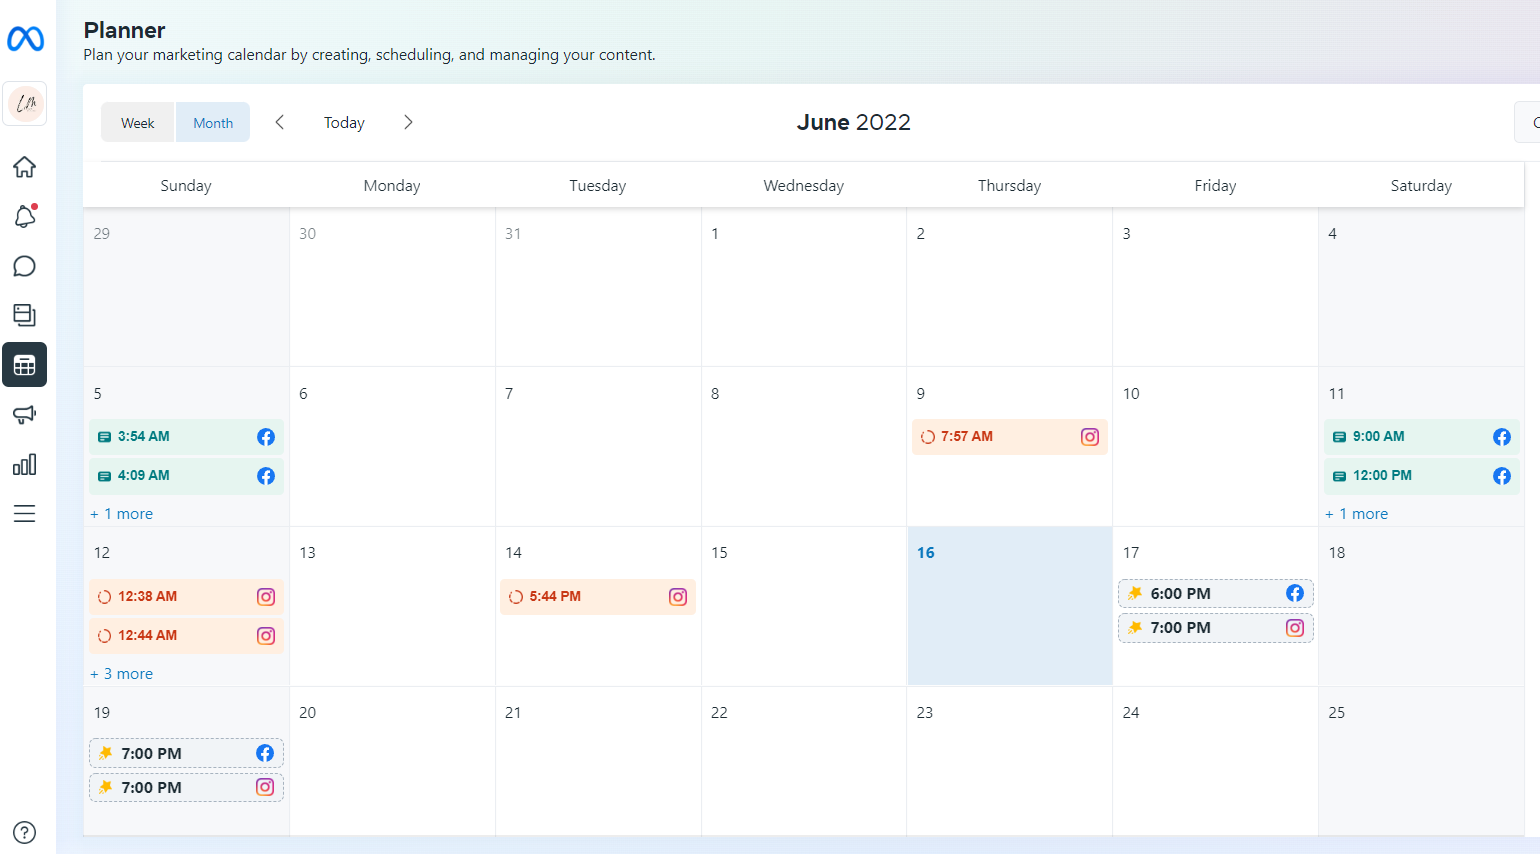
Task: Click Facebook icon on 4:09 AM post
Action: (266, 476)
